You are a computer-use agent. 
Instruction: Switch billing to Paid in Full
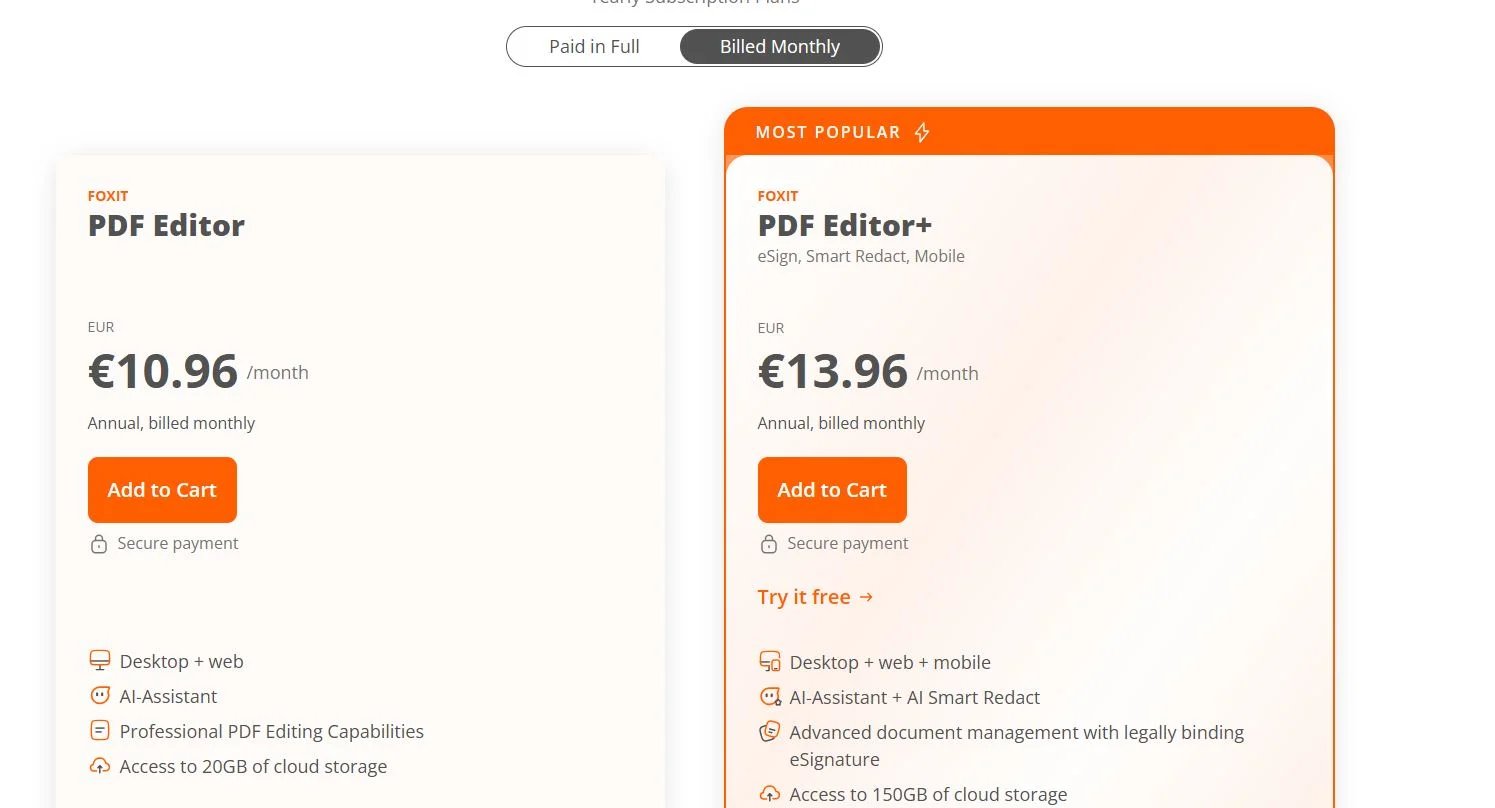(x=594, y=47)
